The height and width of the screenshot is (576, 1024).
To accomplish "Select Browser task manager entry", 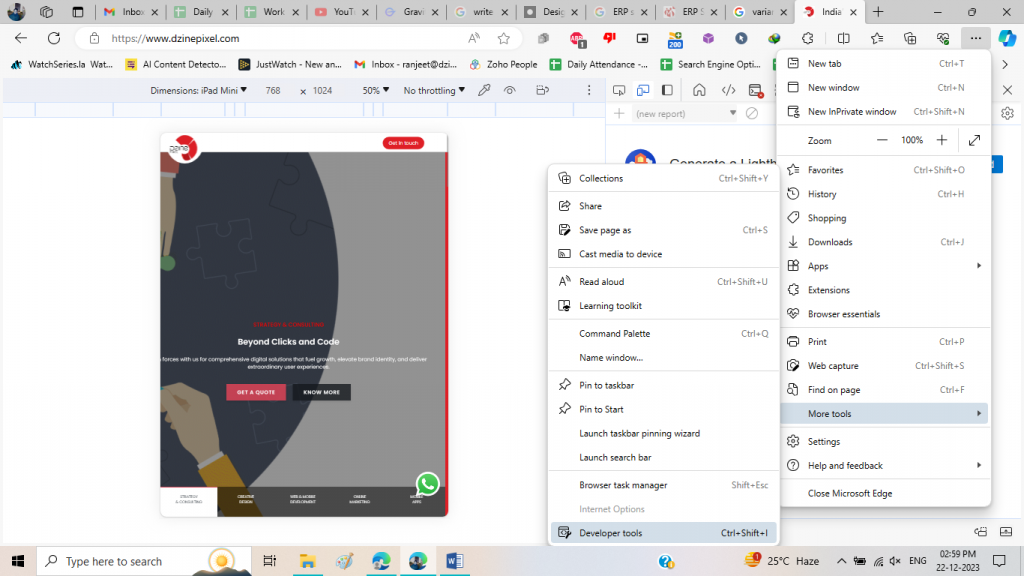I will [x=664, y=485].
